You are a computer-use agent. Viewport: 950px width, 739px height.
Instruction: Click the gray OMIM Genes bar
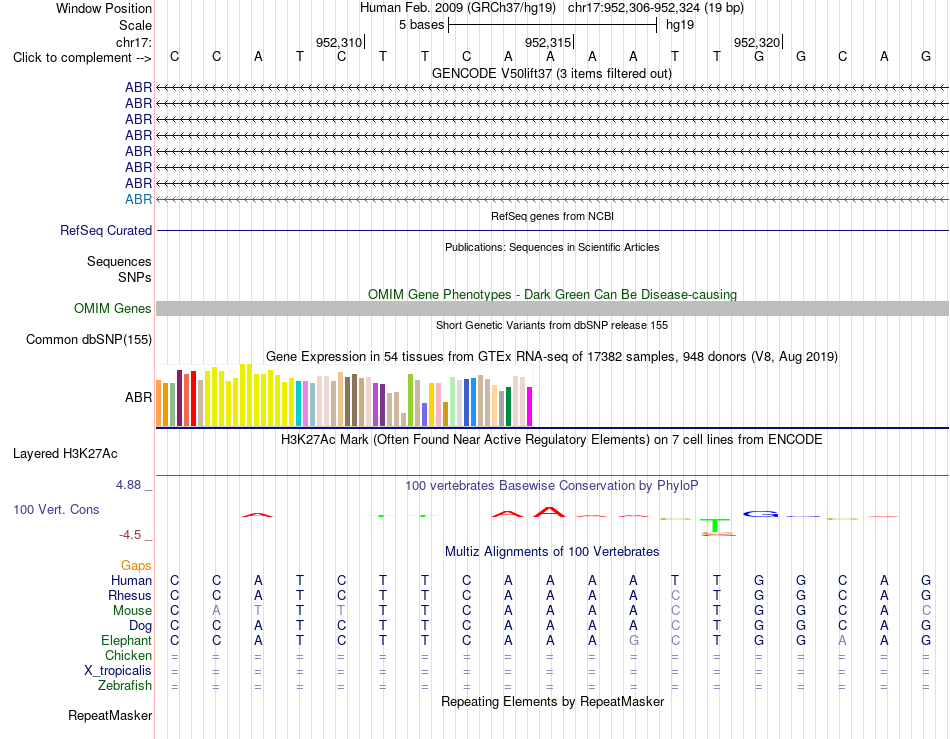click(552, 309)
